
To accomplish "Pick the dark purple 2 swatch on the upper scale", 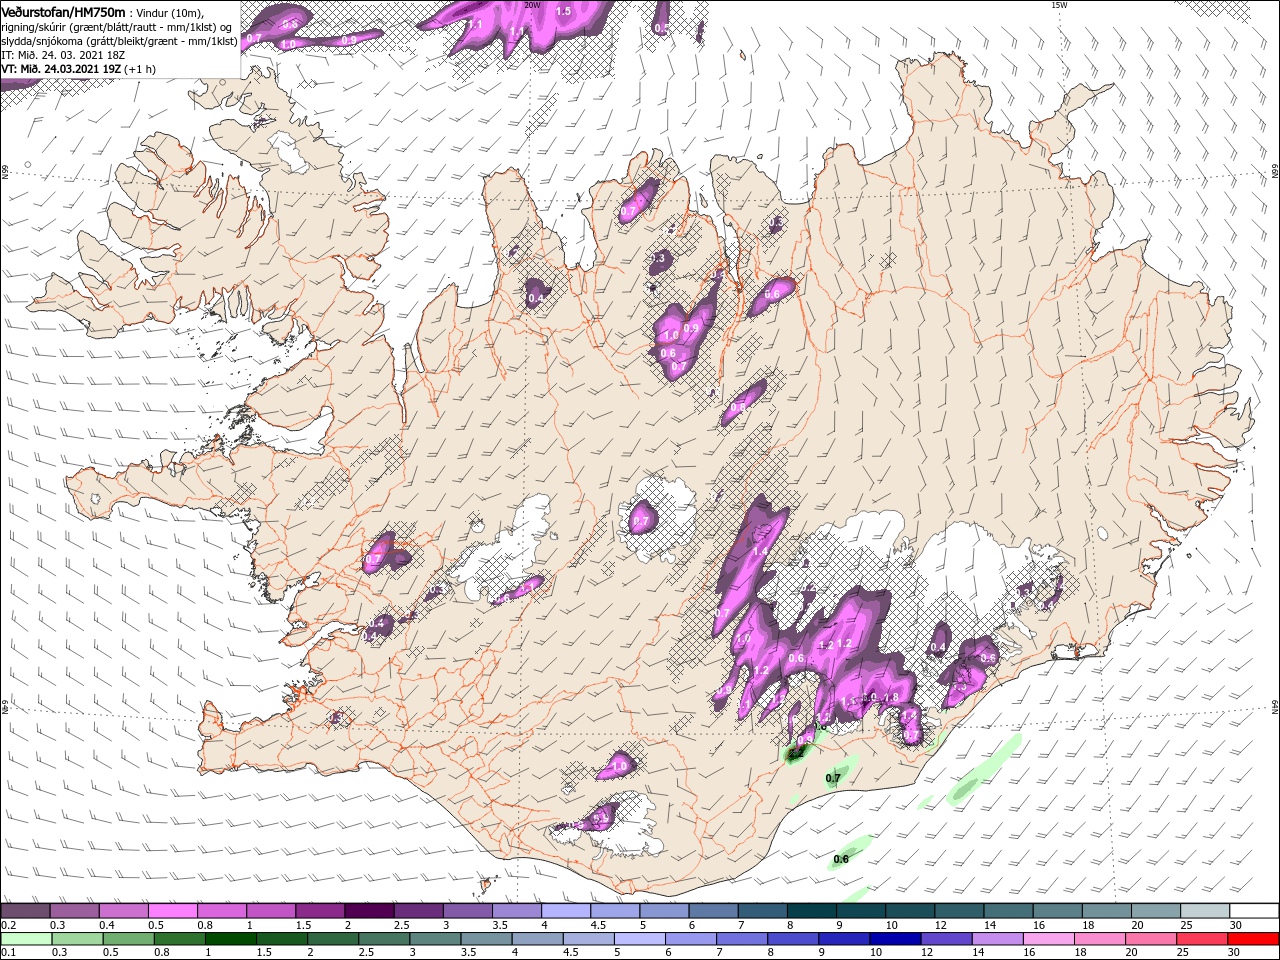I will pos(369,911).
